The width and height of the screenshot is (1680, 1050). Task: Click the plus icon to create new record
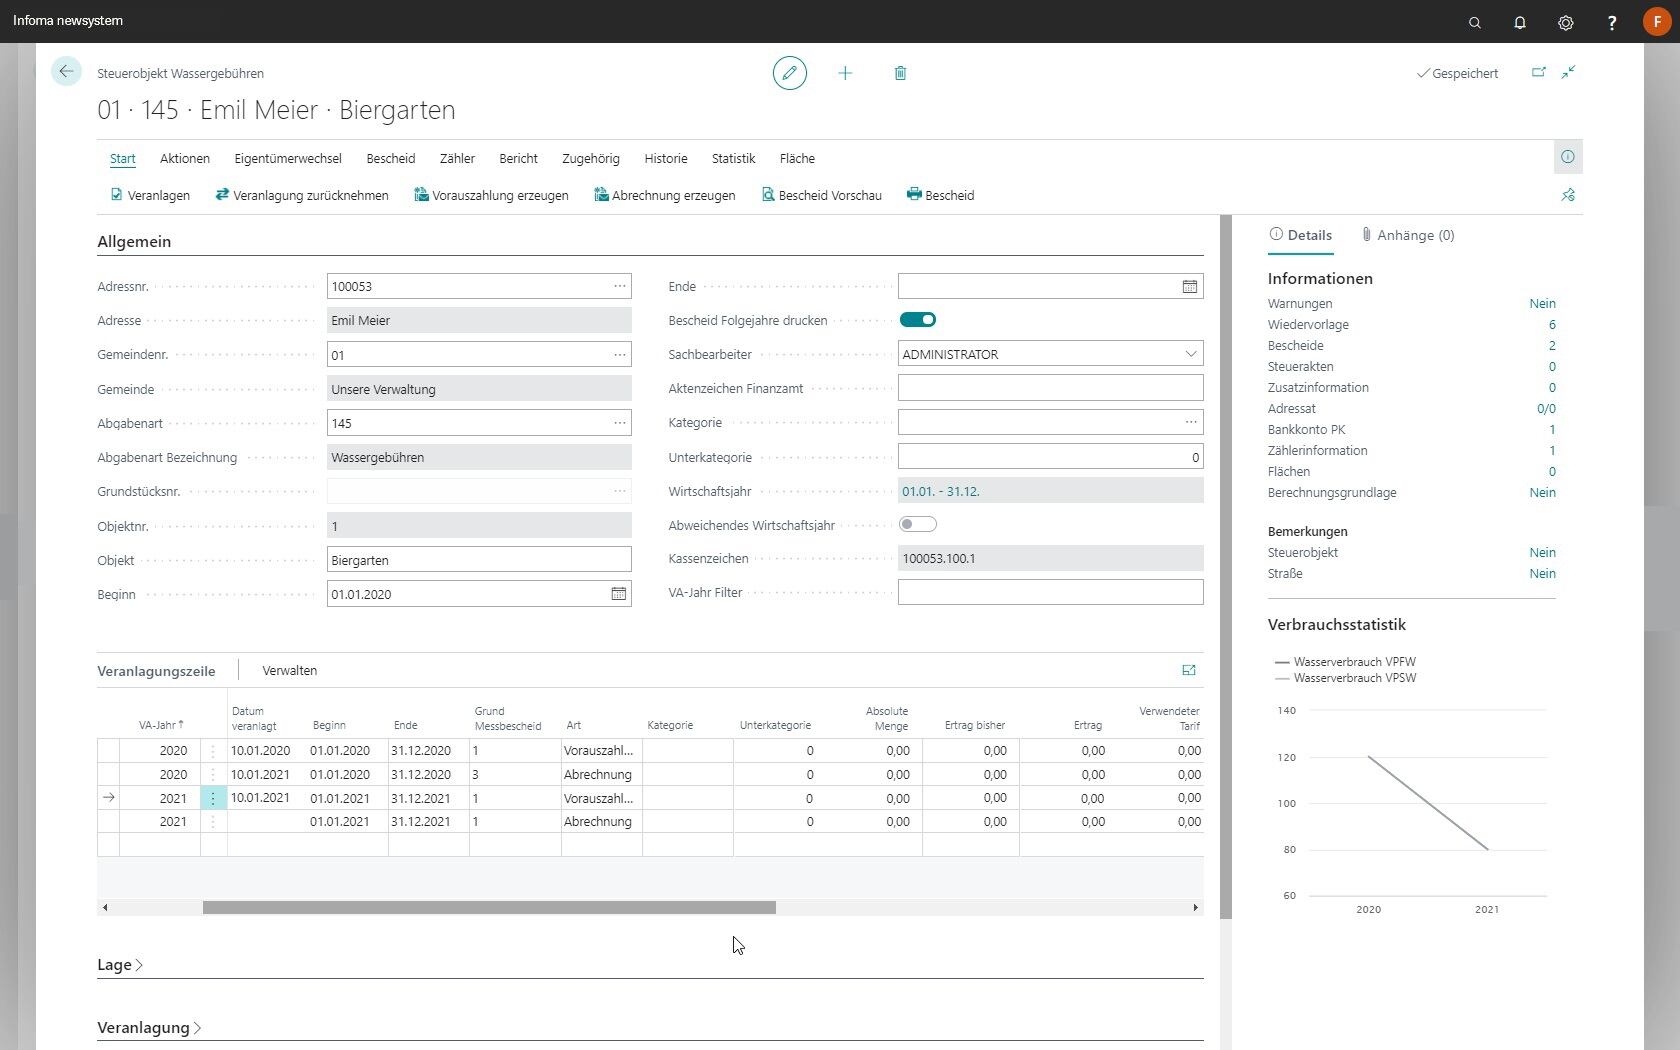(x=845, y=73)
